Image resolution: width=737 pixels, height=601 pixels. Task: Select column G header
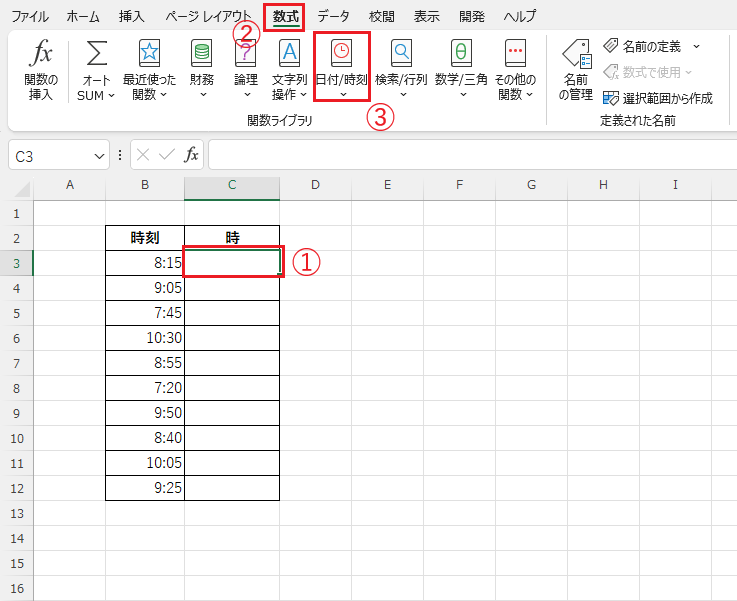pyautogui.click(x=532, y=185)
